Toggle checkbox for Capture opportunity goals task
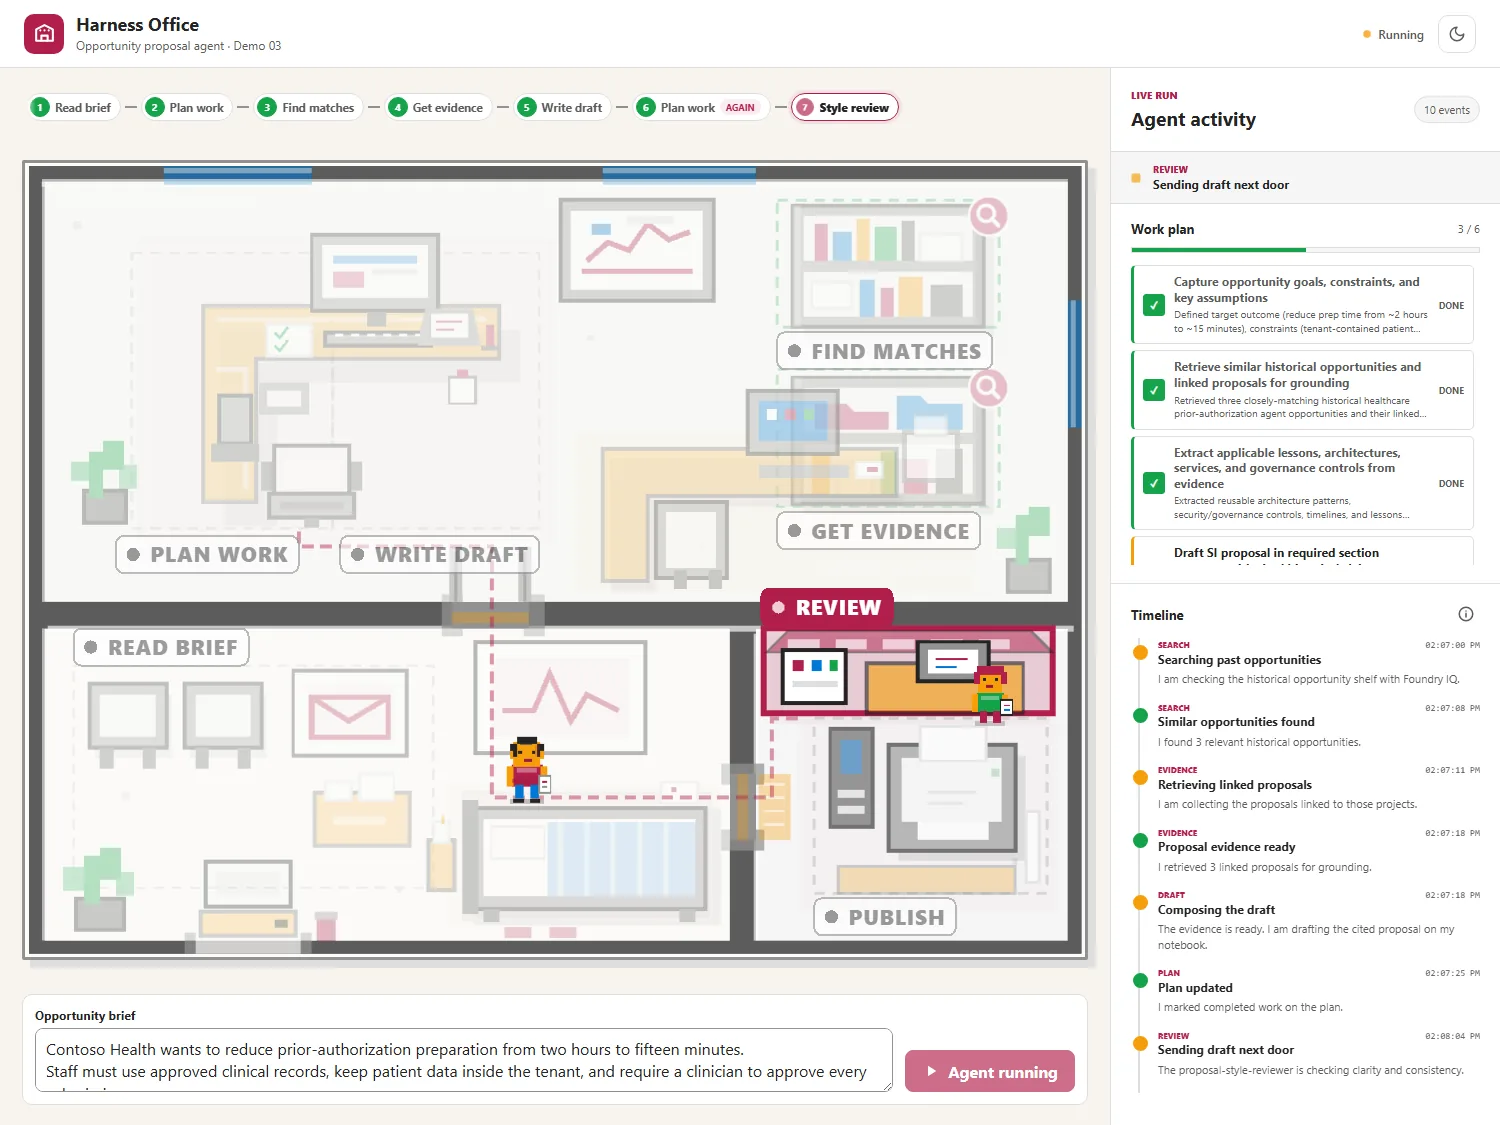This screenshot has width=1500, height=1125. (1154, 305)
